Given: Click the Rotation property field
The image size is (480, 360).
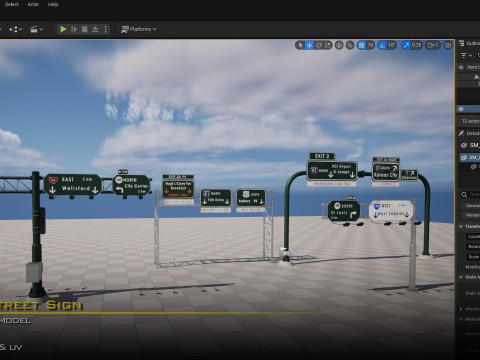Looking at the screenshot, I should coord(473,247).
